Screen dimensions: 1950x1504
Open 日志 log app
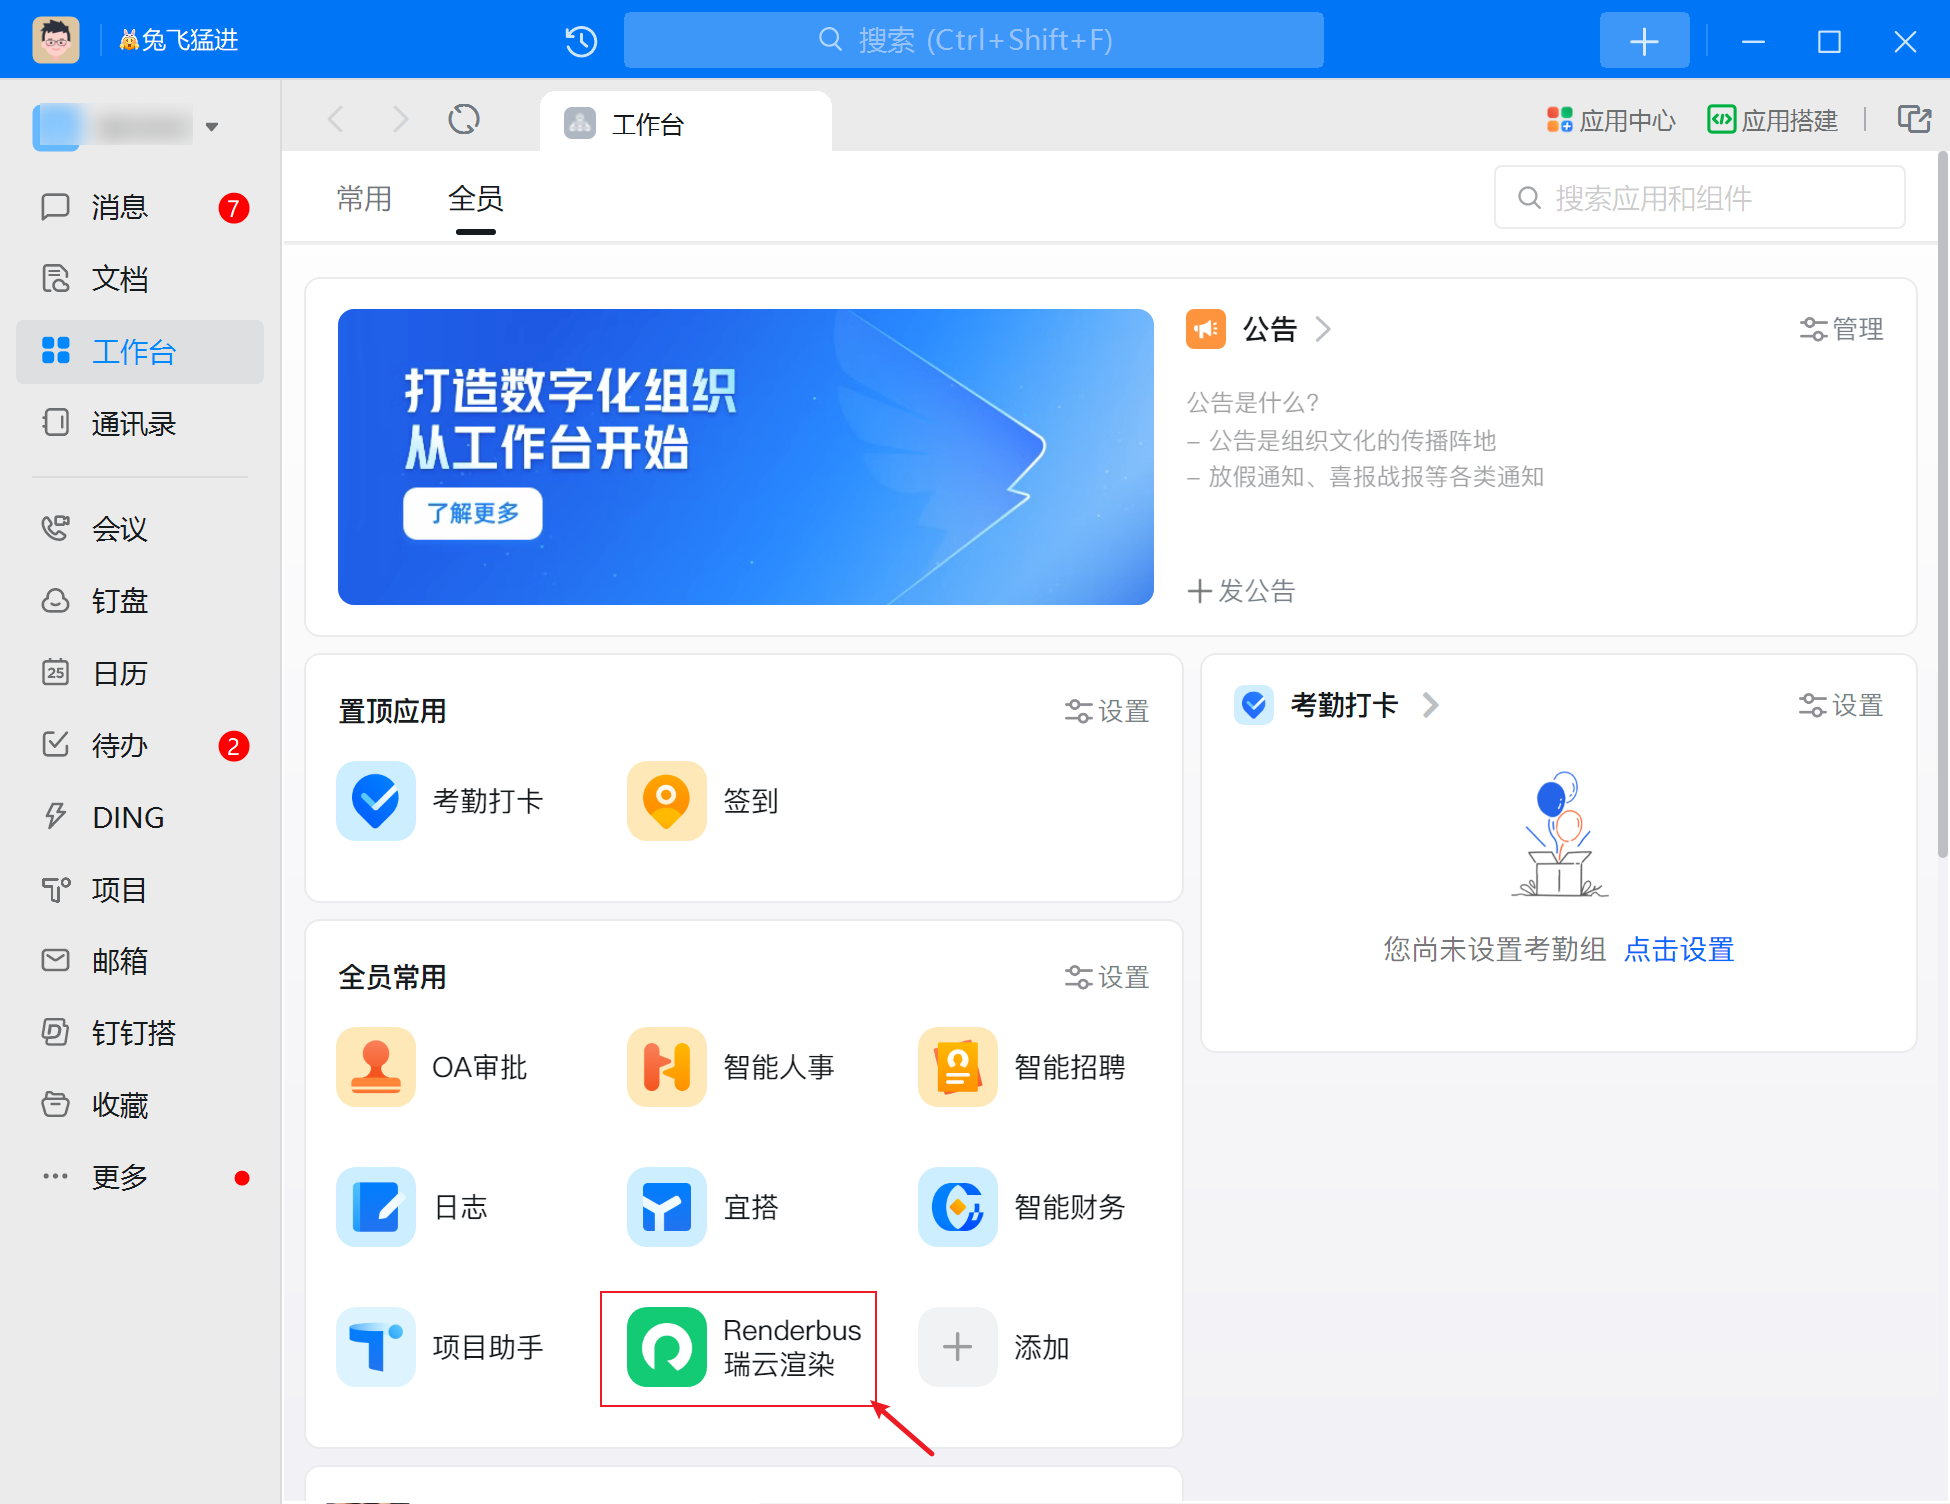coord(412,1207)
